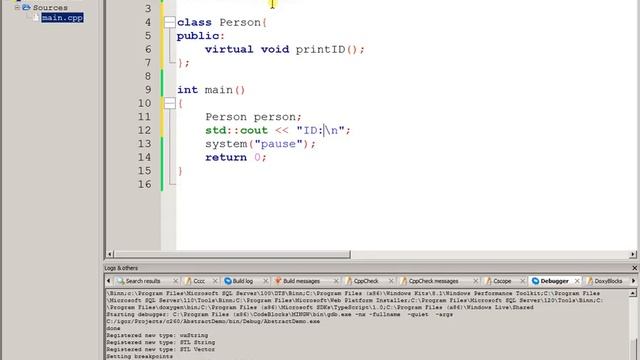Image resolution: width=640 pixels, height=360 pixels.
Task: Click 'std::cout' on line 12
Action: pos(236,130)
